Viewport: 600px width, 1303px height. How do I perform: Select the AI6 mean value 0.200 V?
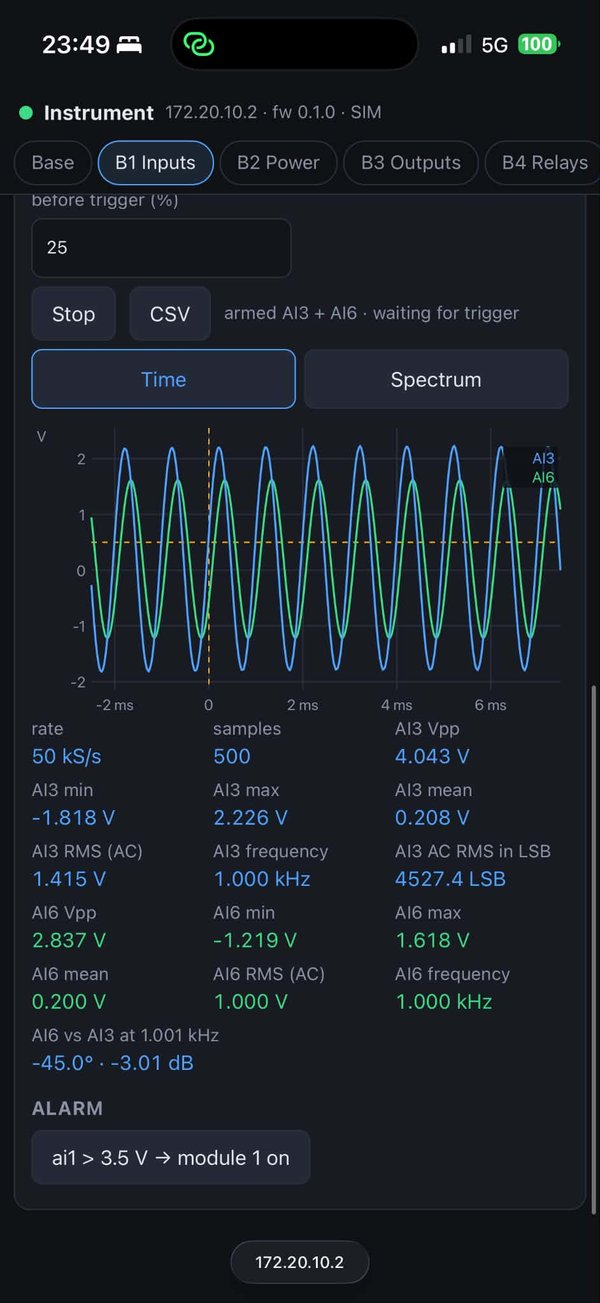point(69,1002)
